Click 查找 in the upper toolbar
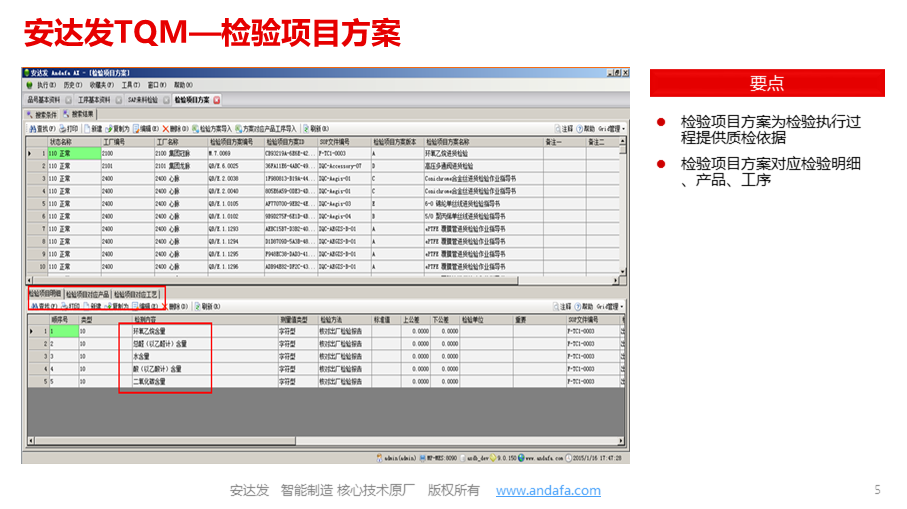907x509 pixels. pyautogui.click(x=43, y=128)
